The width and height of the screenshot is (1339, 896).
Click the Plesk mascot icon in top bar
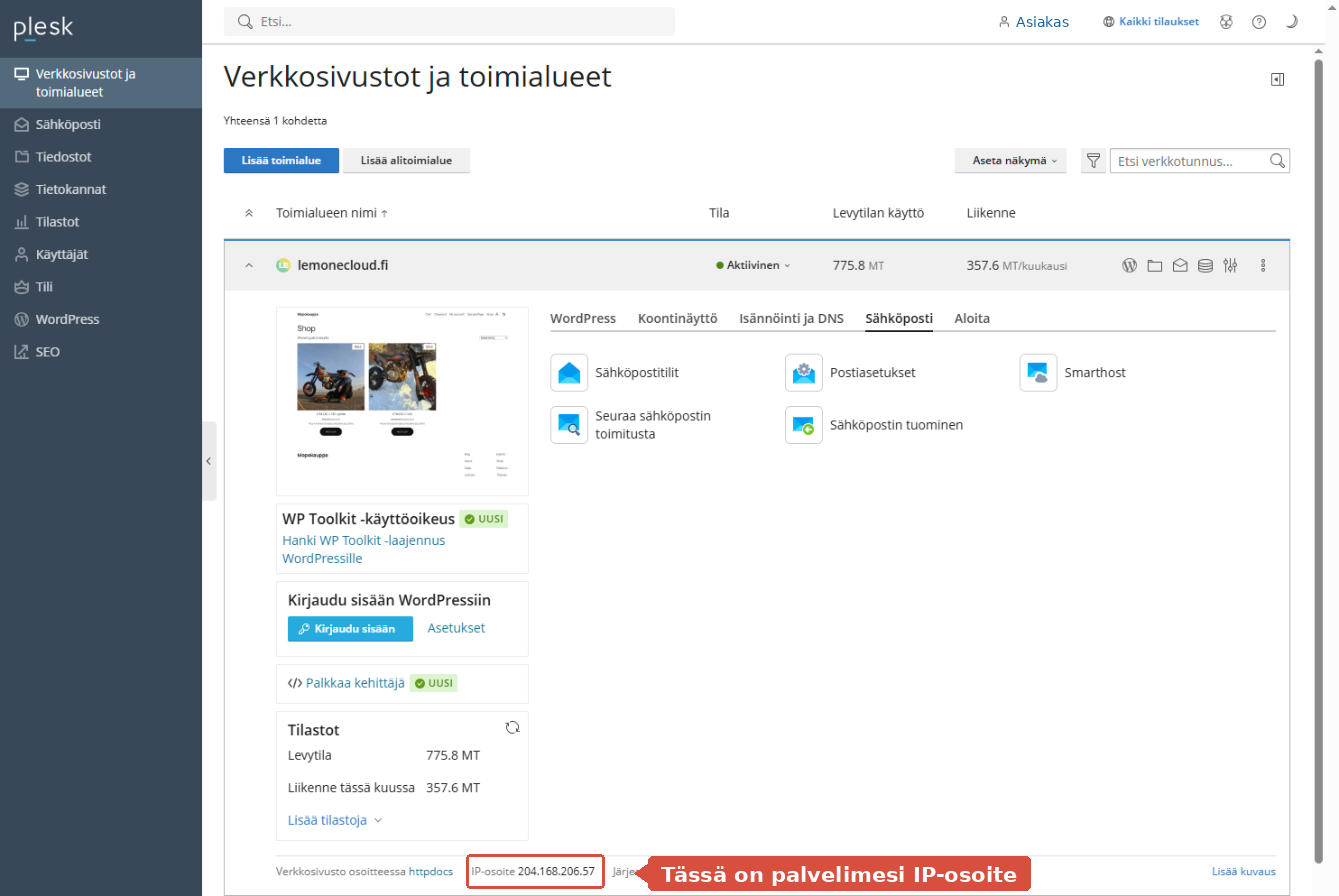tap(1226, 22)
